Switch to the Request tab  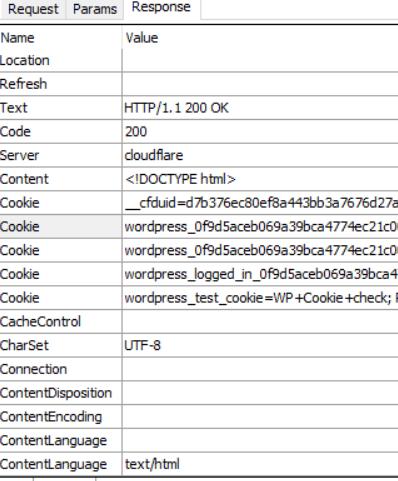[33, 10]
